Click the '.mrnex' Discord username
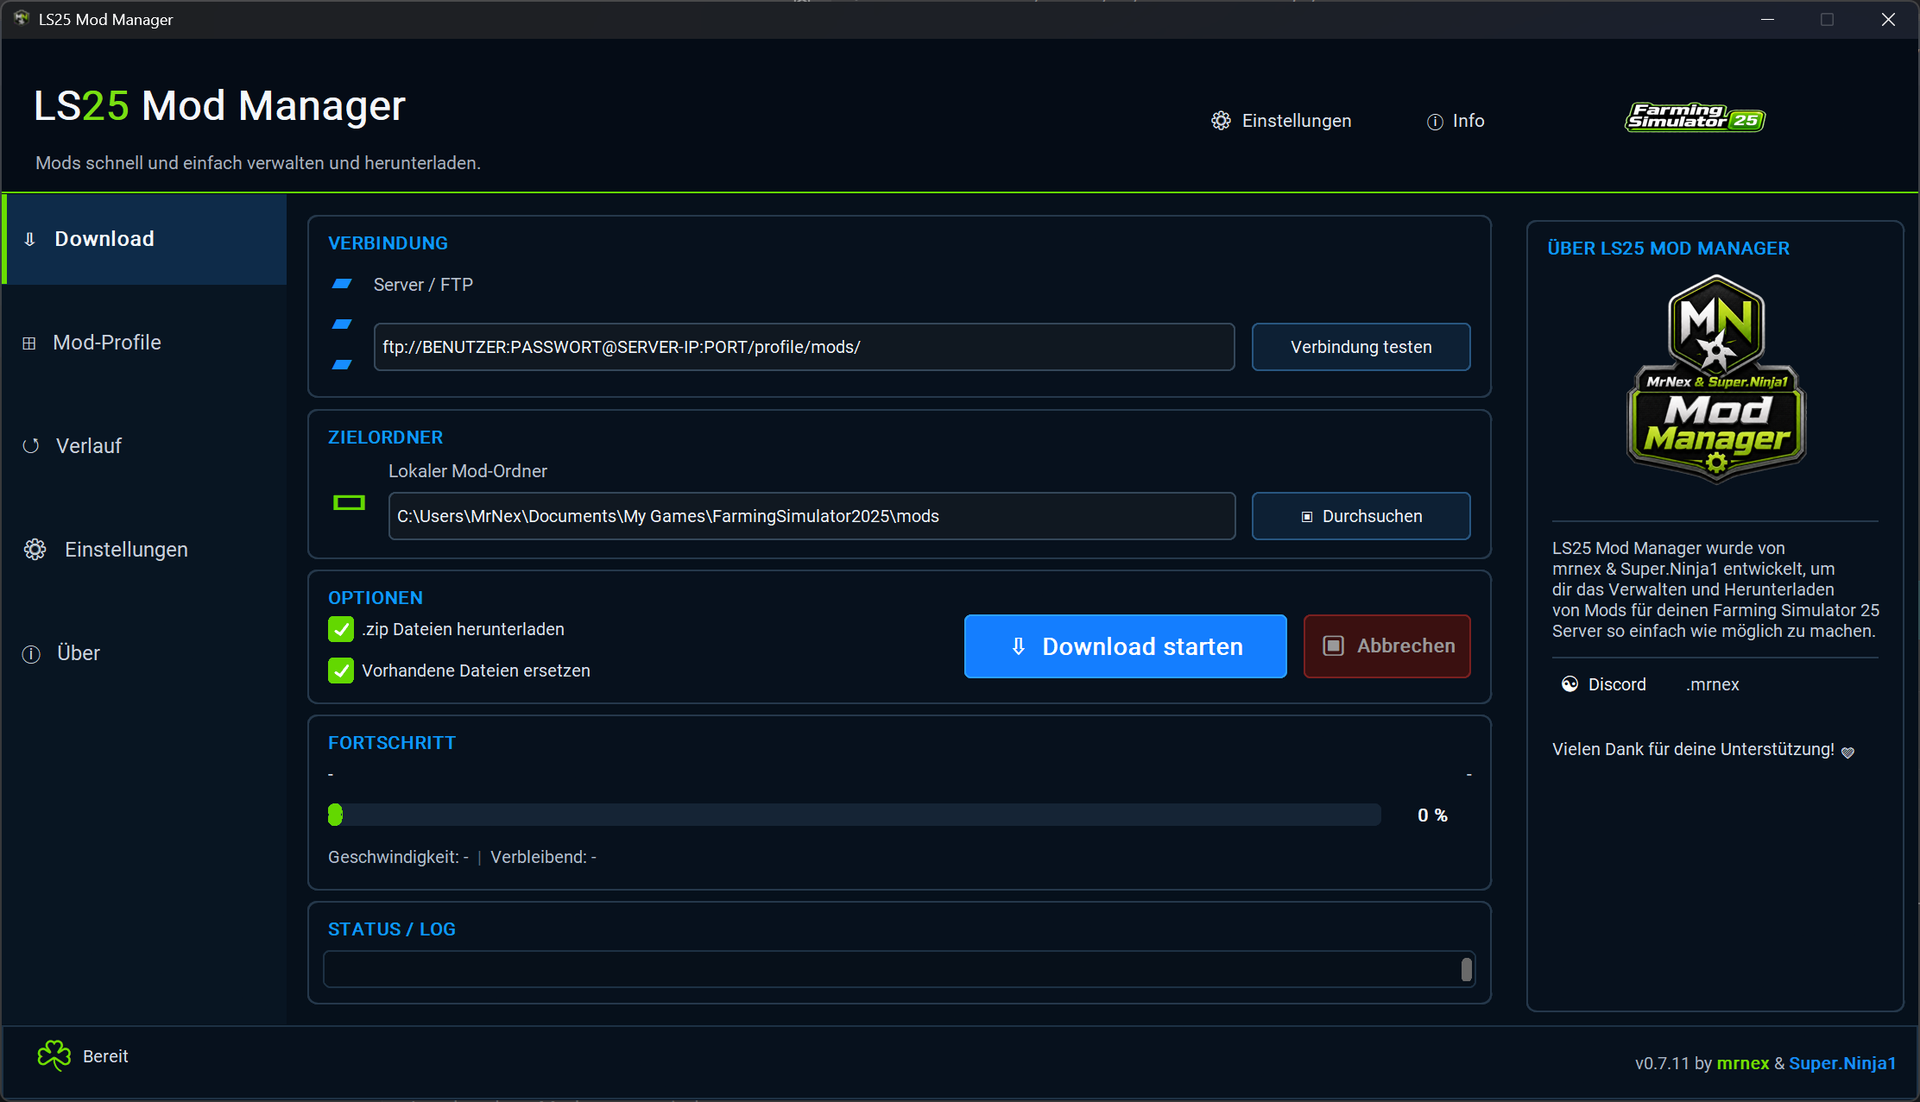This screenshot has width=1920, height=1102. (x=1713, y=685)
